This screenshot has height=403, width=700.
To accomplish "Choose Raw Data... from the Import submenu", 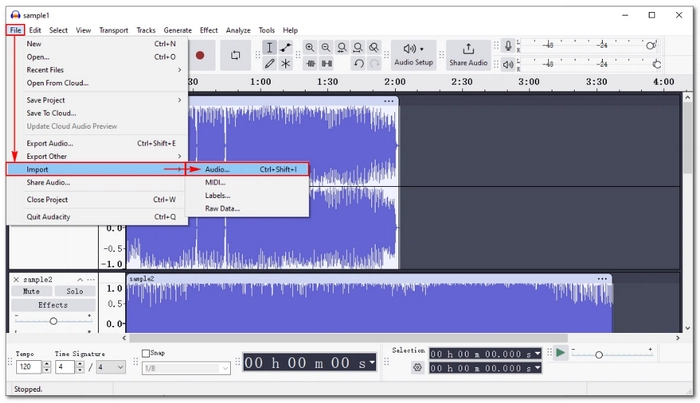I will [x=247, y=208].
